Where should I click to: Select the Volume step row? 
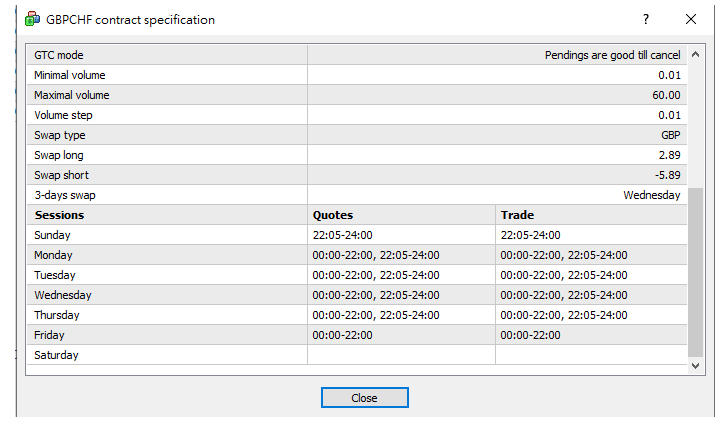click(x=357, y=115)
